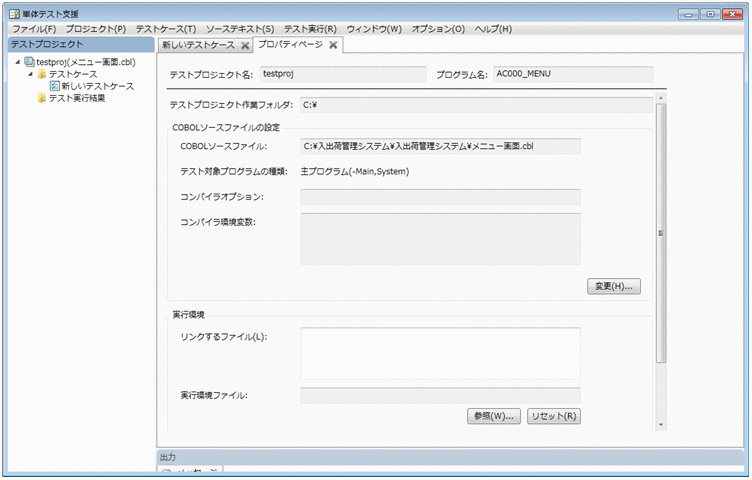Open the ヘルプ(H) menu

pos(493,29)
